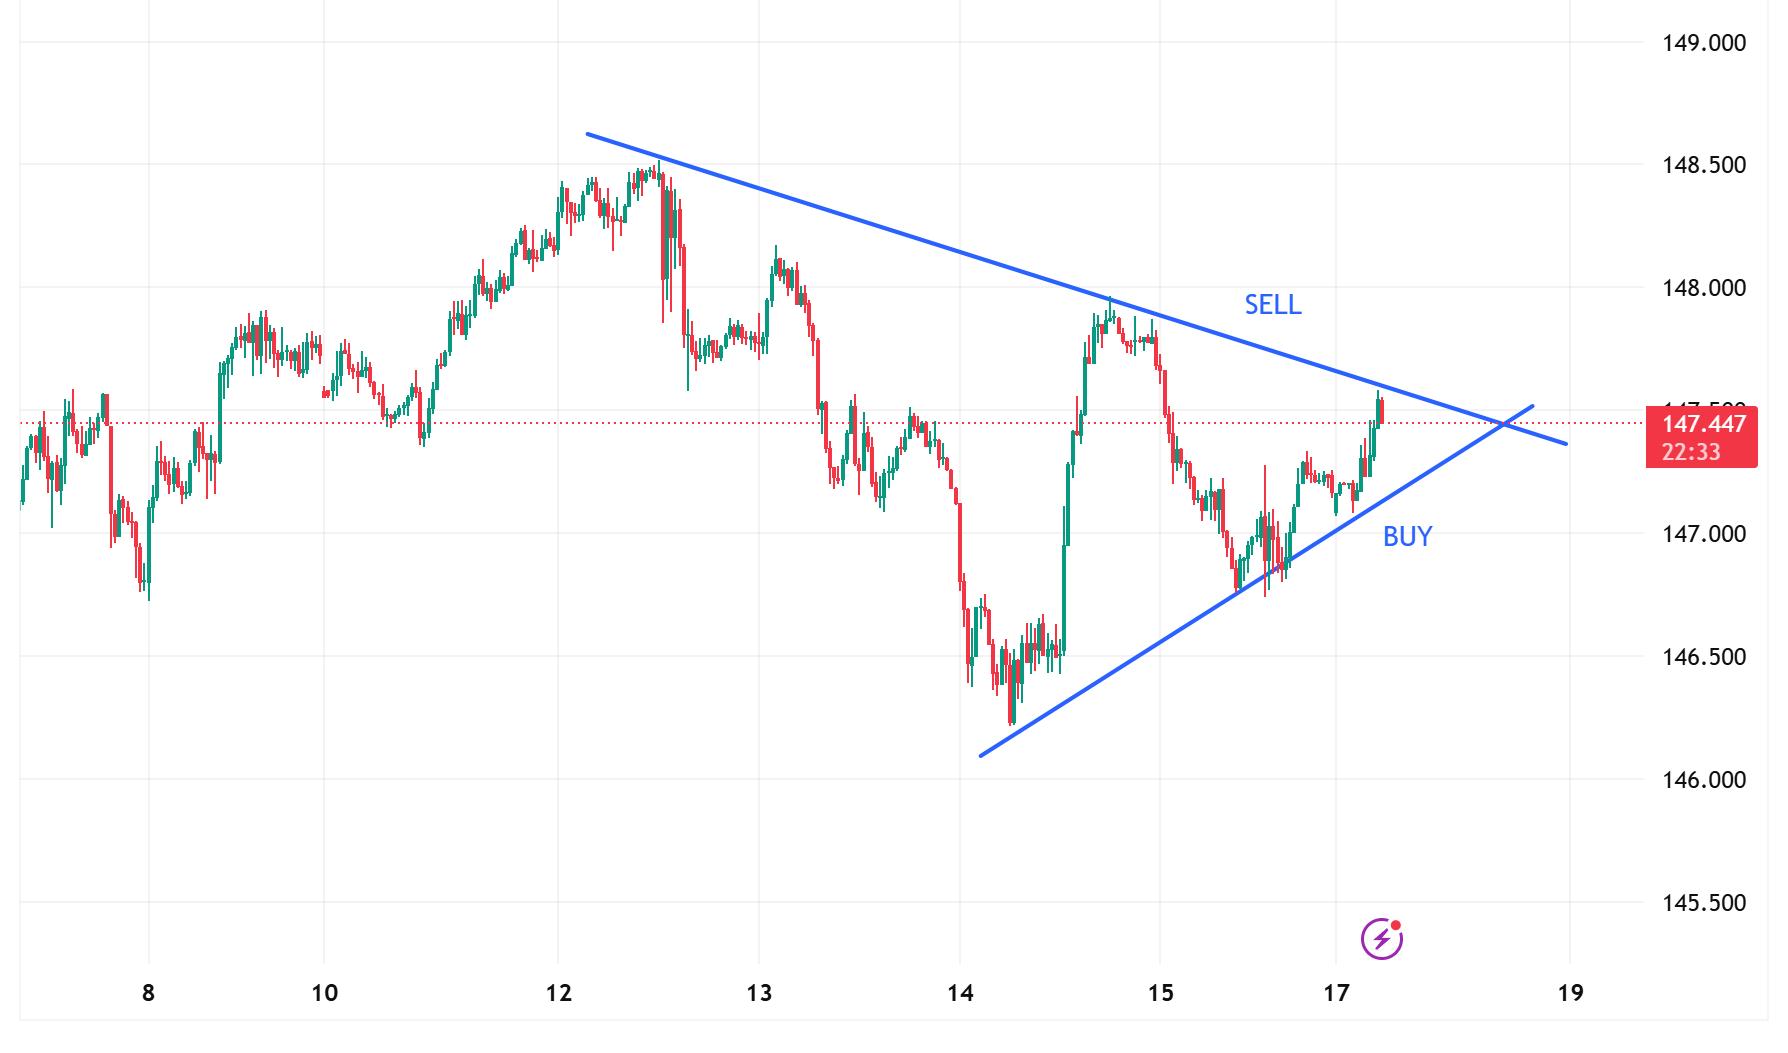The width and height of the screenshot is (1788, 1053).
Task: Click the 22:33 candle countdown timer
Action: (1692, 452)
